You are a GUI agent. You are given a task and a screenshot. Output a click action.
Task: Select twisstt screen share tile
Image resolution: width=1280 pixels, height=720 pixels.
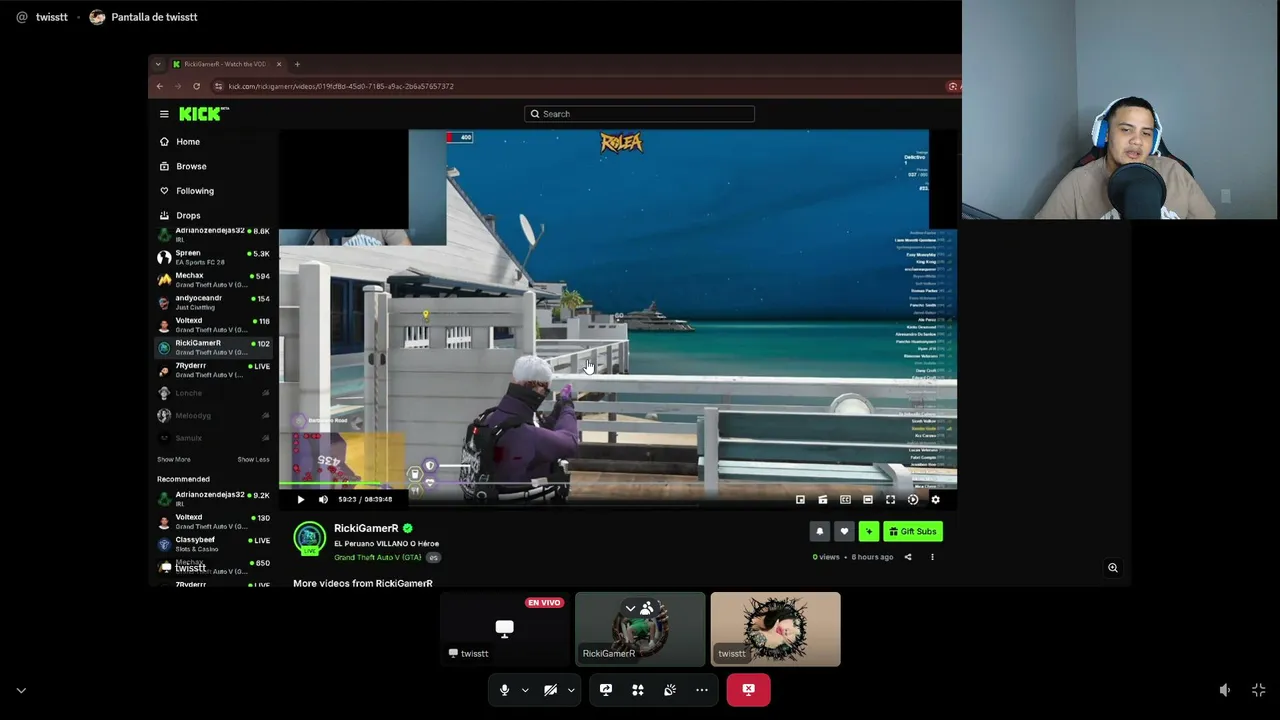[505, 630]
